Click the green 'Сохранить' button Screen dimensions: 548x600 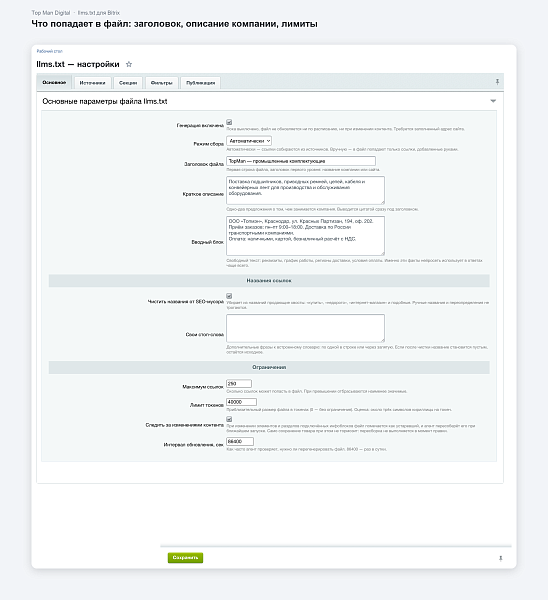pos(185,558)
